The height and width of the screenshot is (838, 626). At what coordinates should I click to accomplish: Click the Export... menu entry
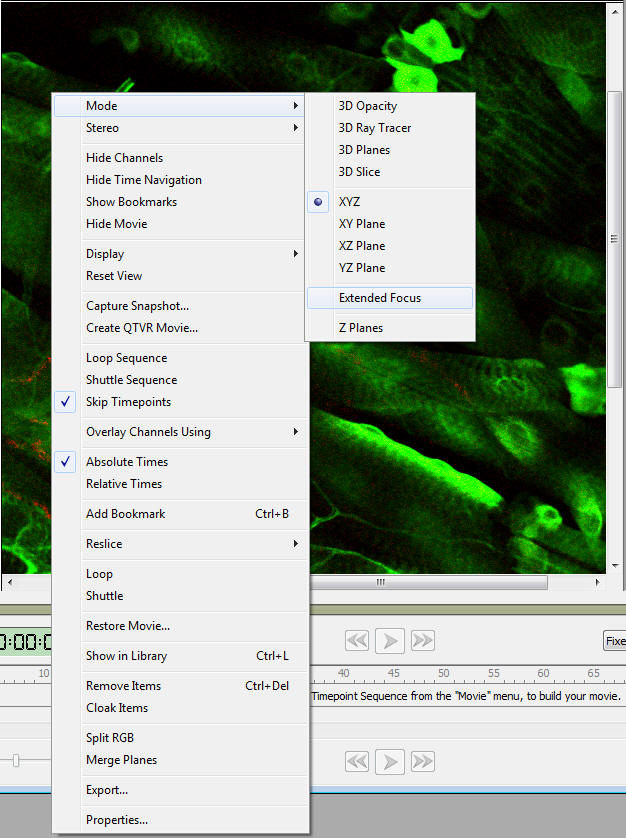click(107, 790)
